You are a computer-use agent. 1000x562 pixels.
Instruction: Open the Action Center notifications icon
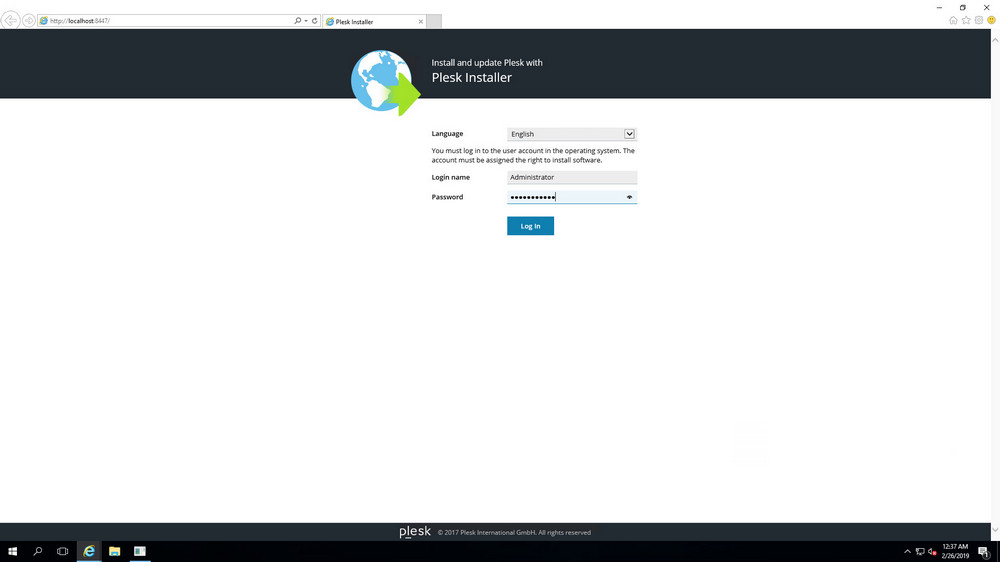(x=983, y=552)
